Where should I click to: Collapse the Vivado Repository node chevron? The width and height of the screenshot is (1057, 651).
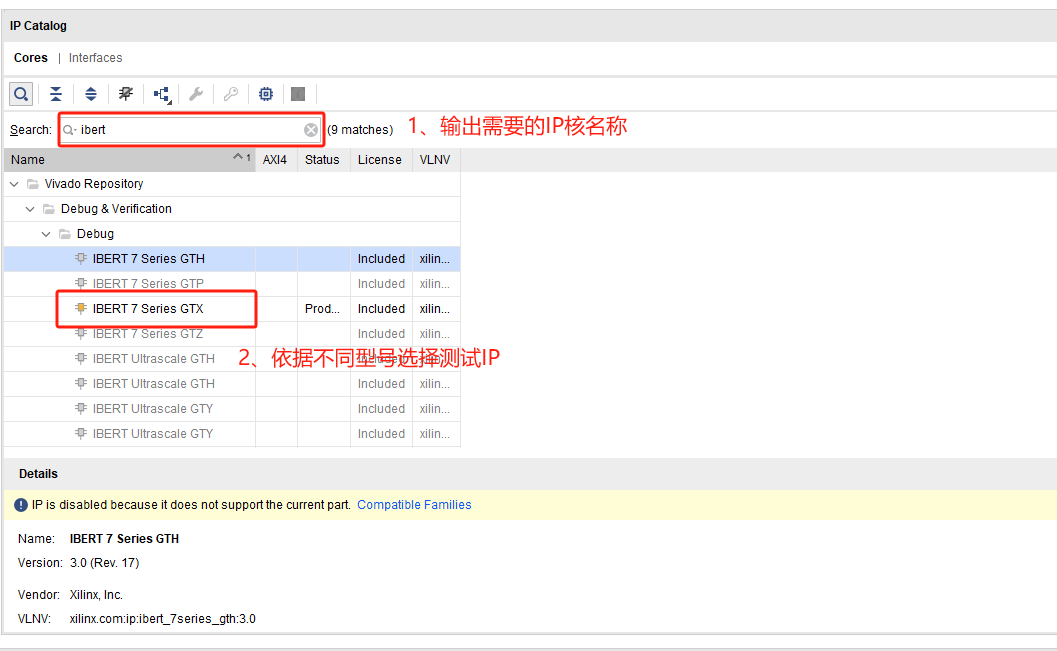pyautogui.click(x=14, y=184)
